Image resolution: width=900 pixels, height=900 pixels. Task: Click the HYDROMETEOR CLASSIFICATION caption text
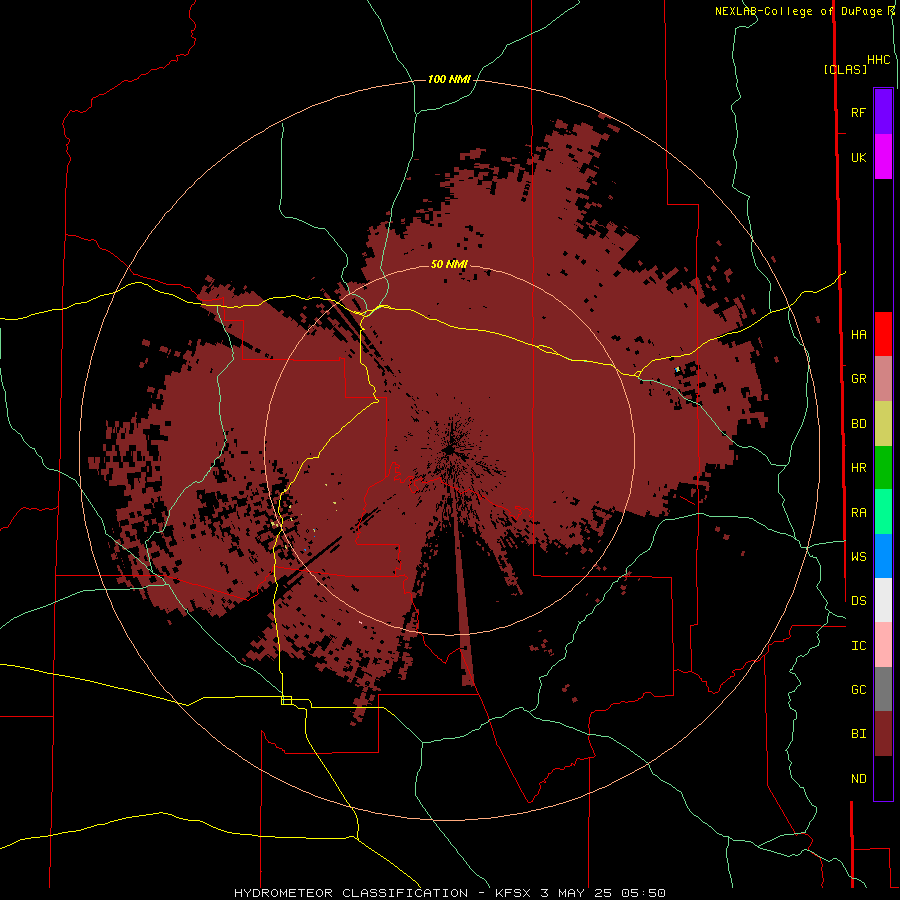(x=351, y=893)
